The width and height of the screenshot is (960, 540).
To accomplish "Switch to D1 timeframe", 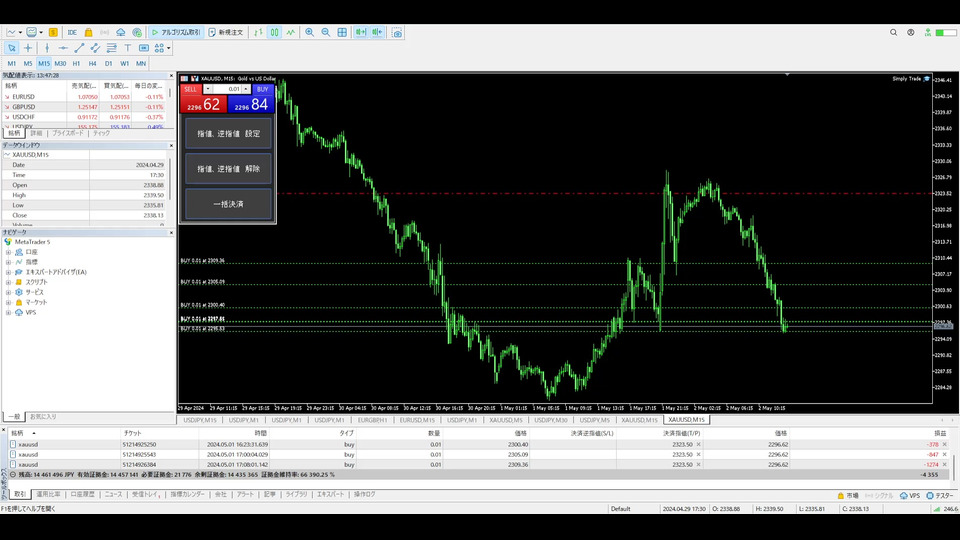I will point(108,63).
